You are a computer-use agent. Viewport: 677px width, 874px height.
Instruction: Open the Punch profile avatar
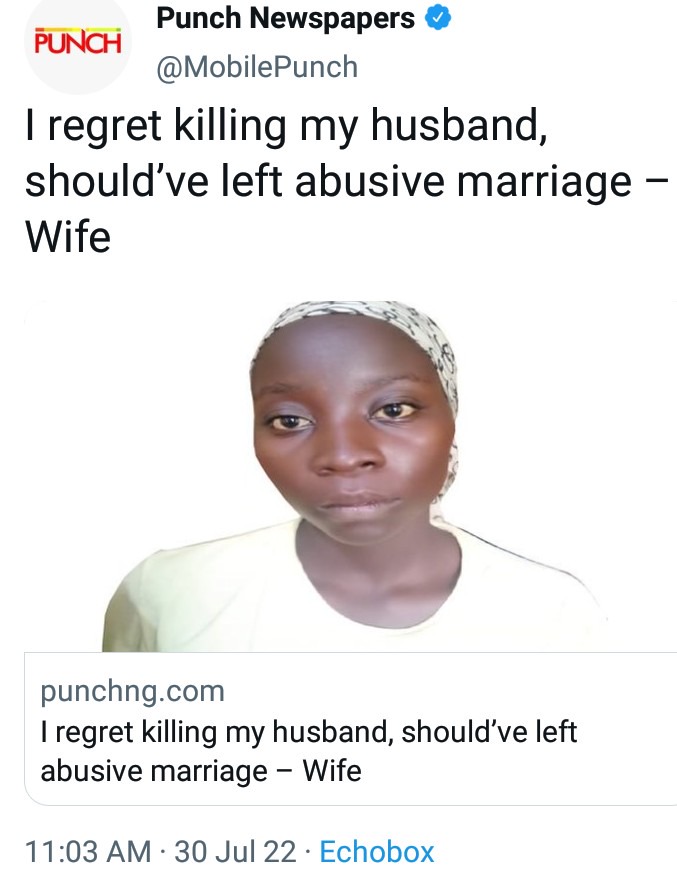78,42
